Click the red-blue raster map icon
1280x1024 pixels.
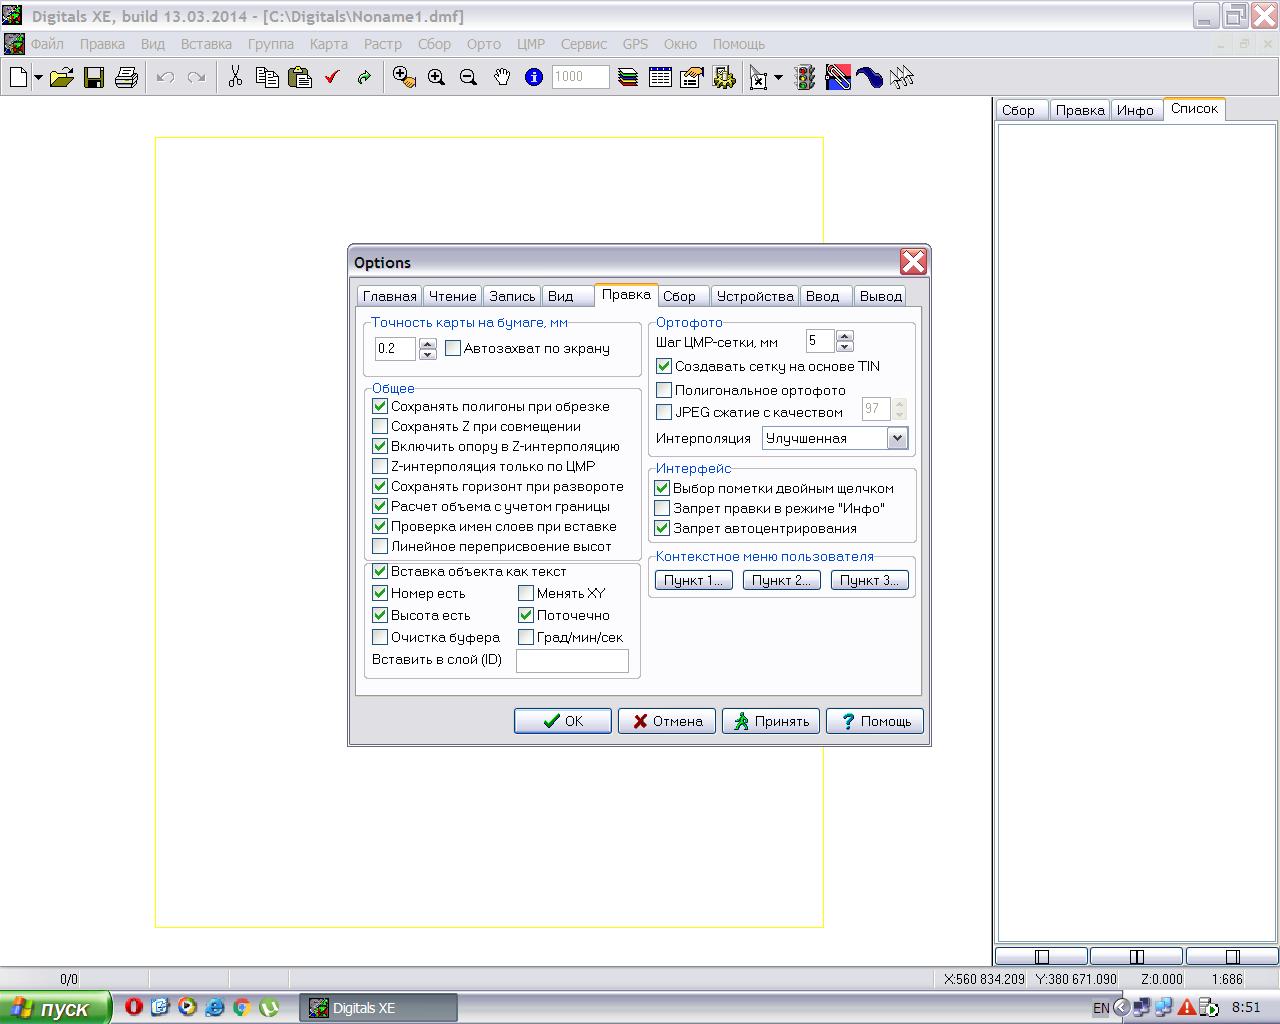pos(838,77)
